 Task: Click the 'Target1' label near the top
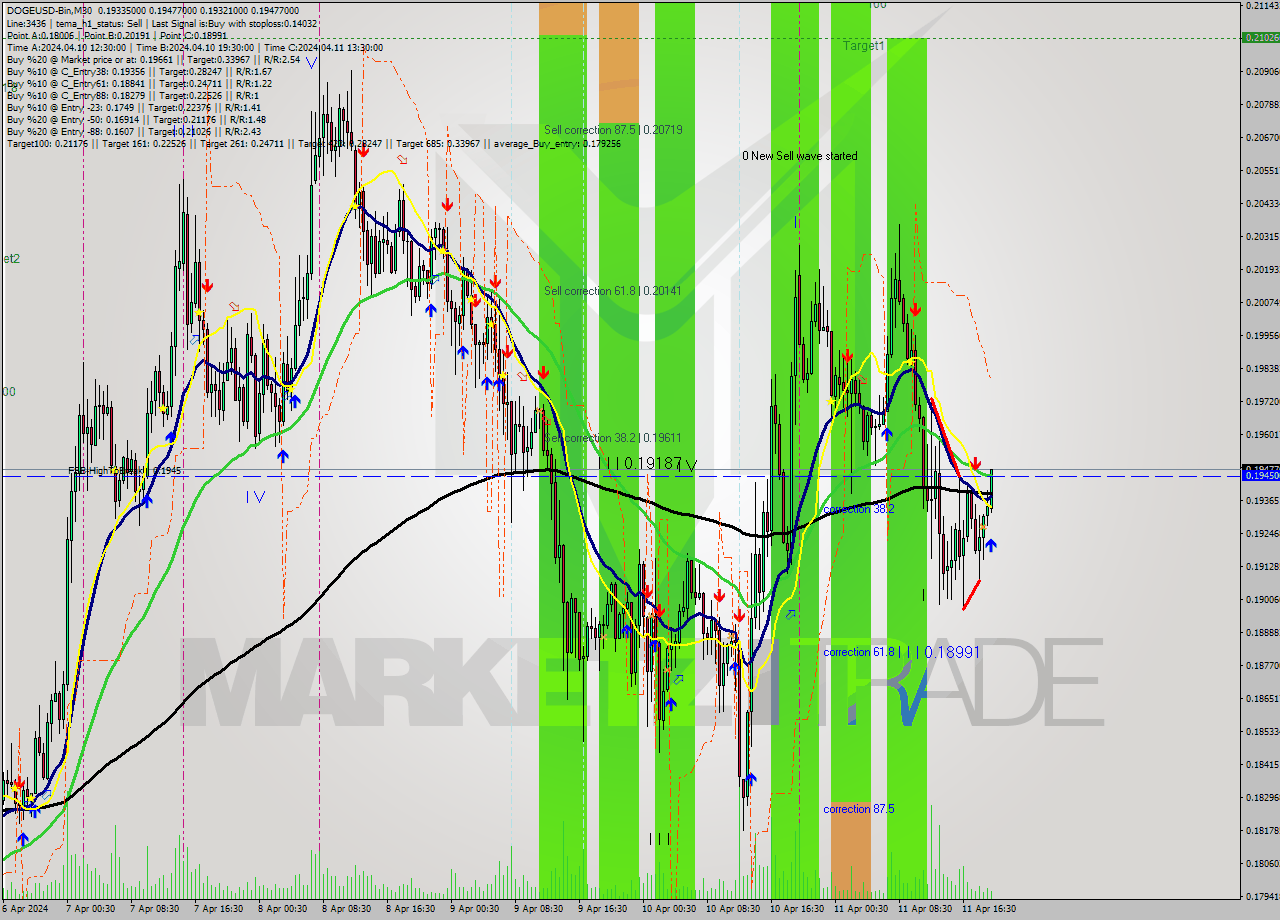[863, 46]
